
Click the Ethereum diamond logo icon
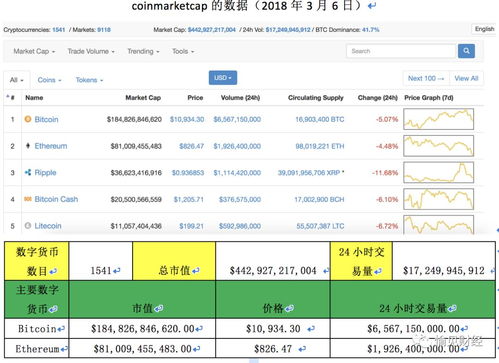(x=28, y=146)
